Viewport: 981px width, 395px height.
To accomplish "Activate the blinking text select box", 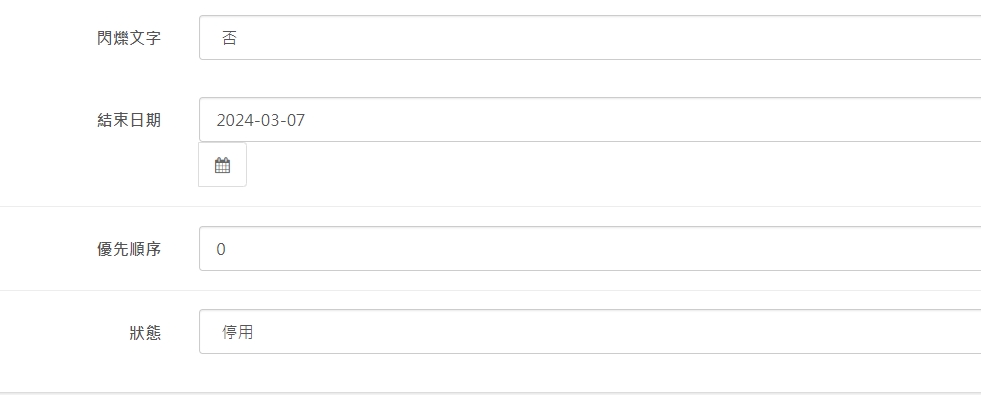I will click(590, 38).
